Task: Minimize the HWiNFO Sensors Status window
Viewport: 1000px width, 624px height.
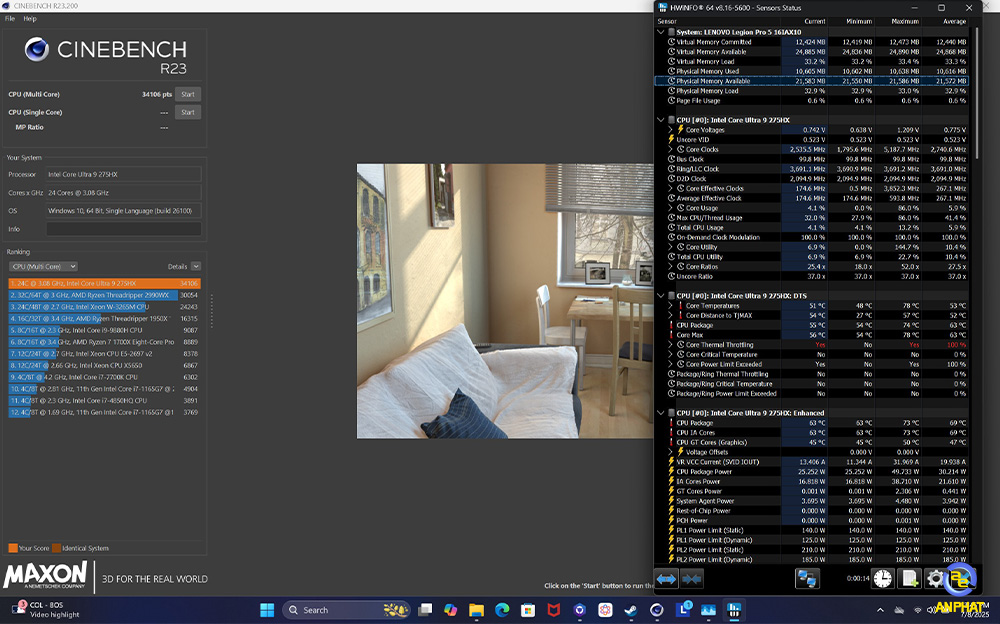Action: point(913,8)
